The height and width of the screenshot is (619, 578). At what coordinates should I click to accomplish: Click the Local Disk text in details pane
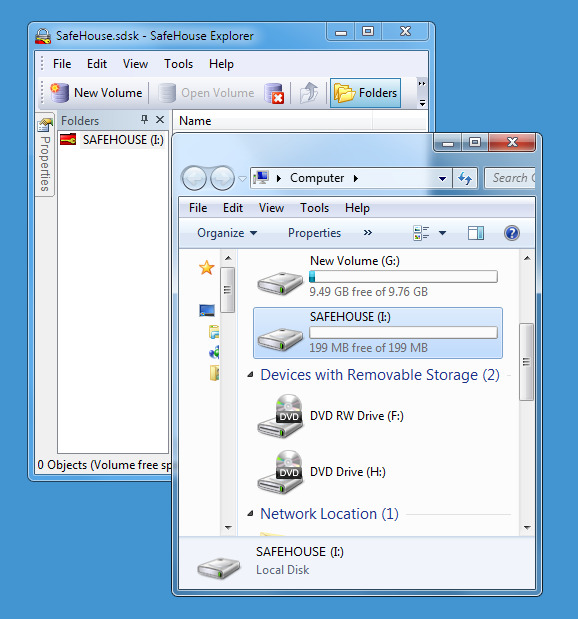point(283,570)
